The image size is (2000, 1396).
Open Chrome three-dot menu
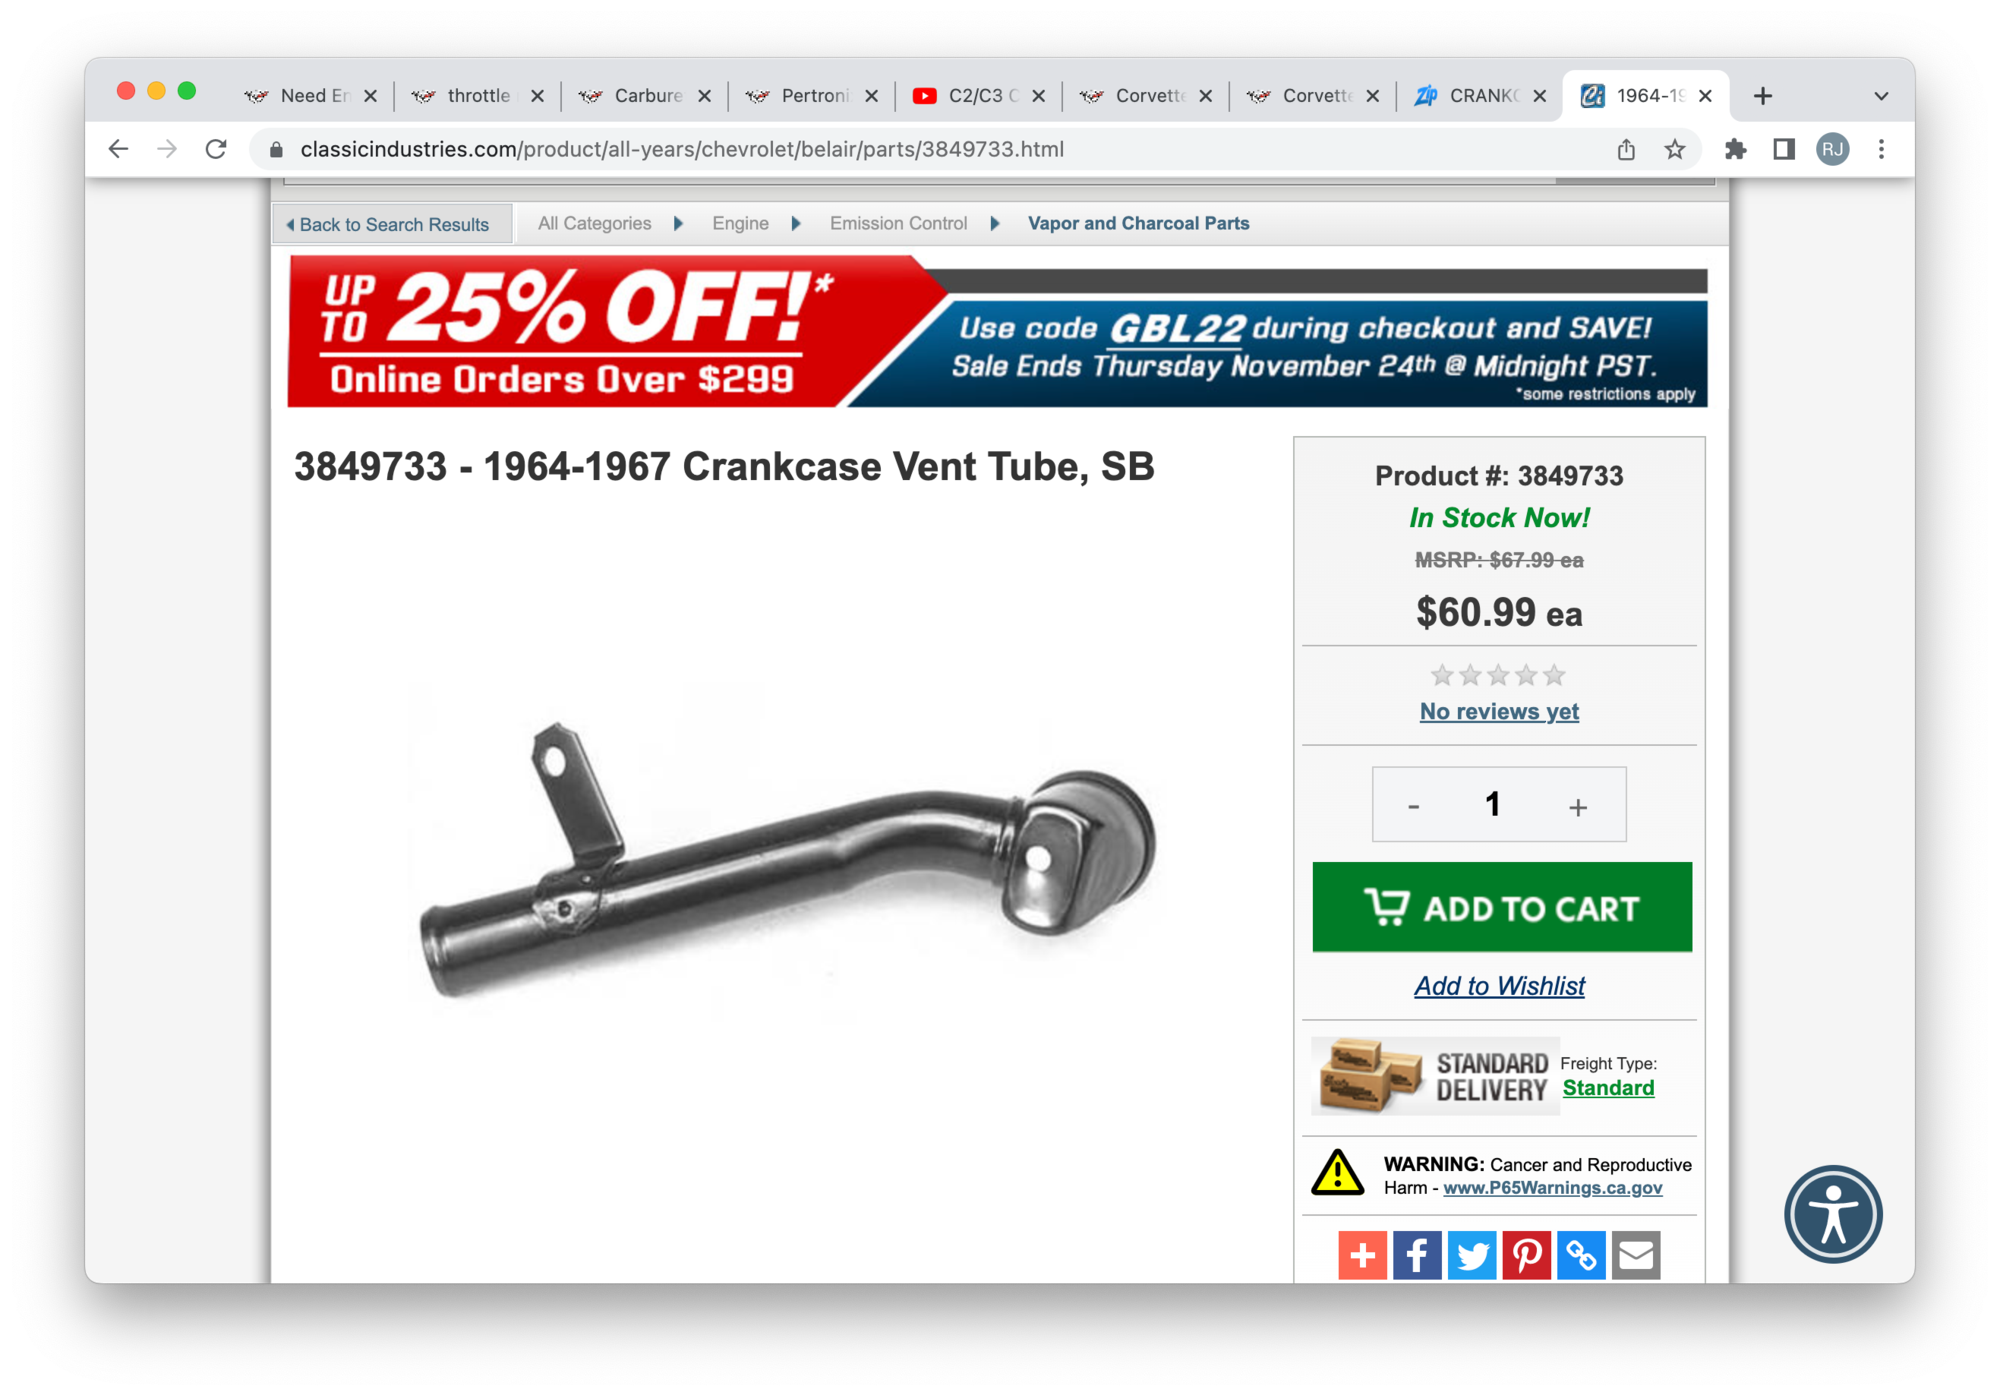(1881, 150)
